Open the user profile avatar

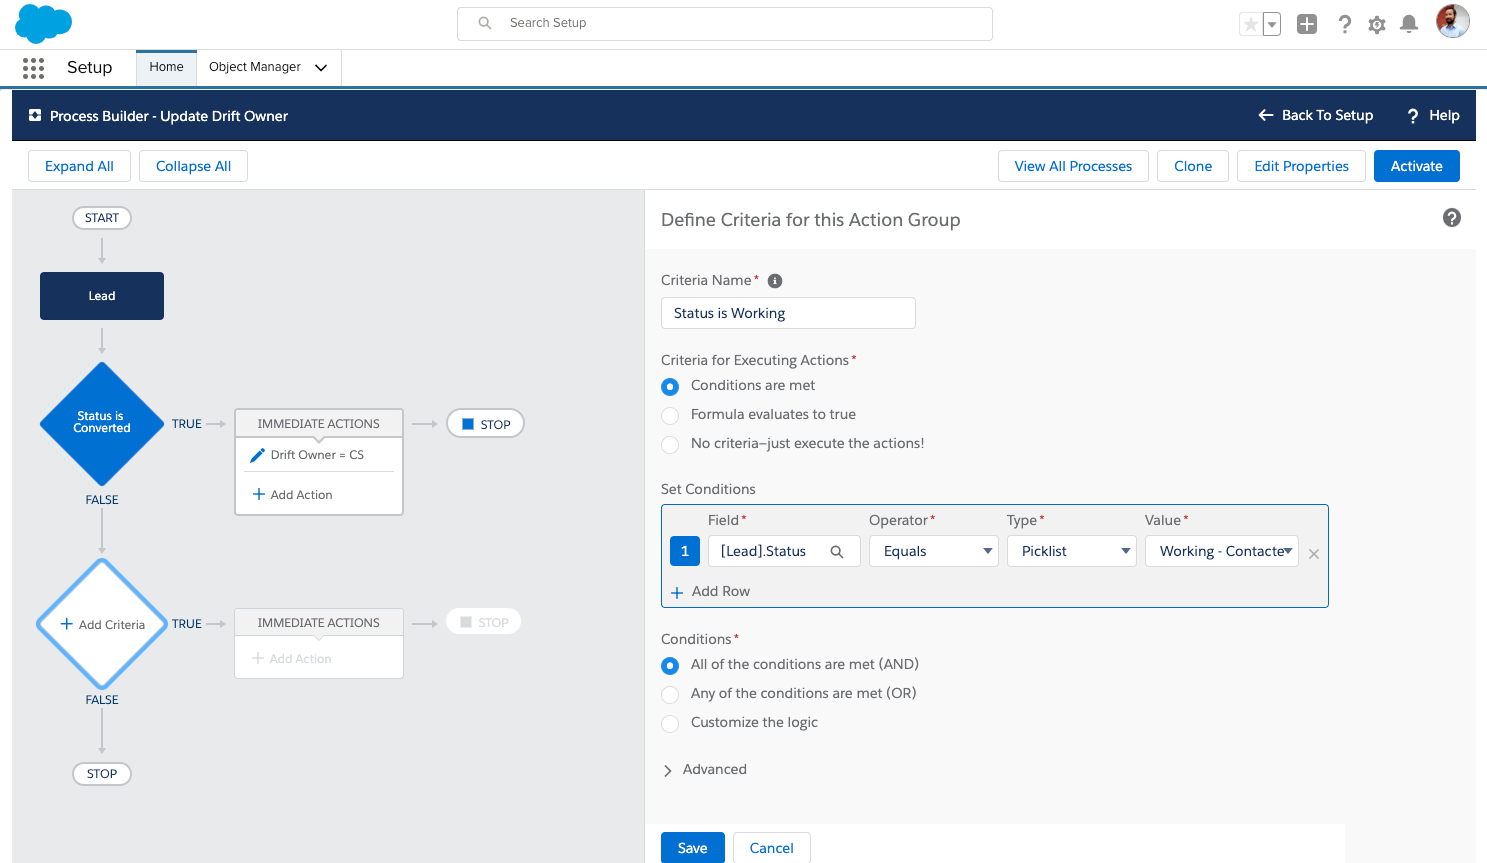tap(1453, 21)
